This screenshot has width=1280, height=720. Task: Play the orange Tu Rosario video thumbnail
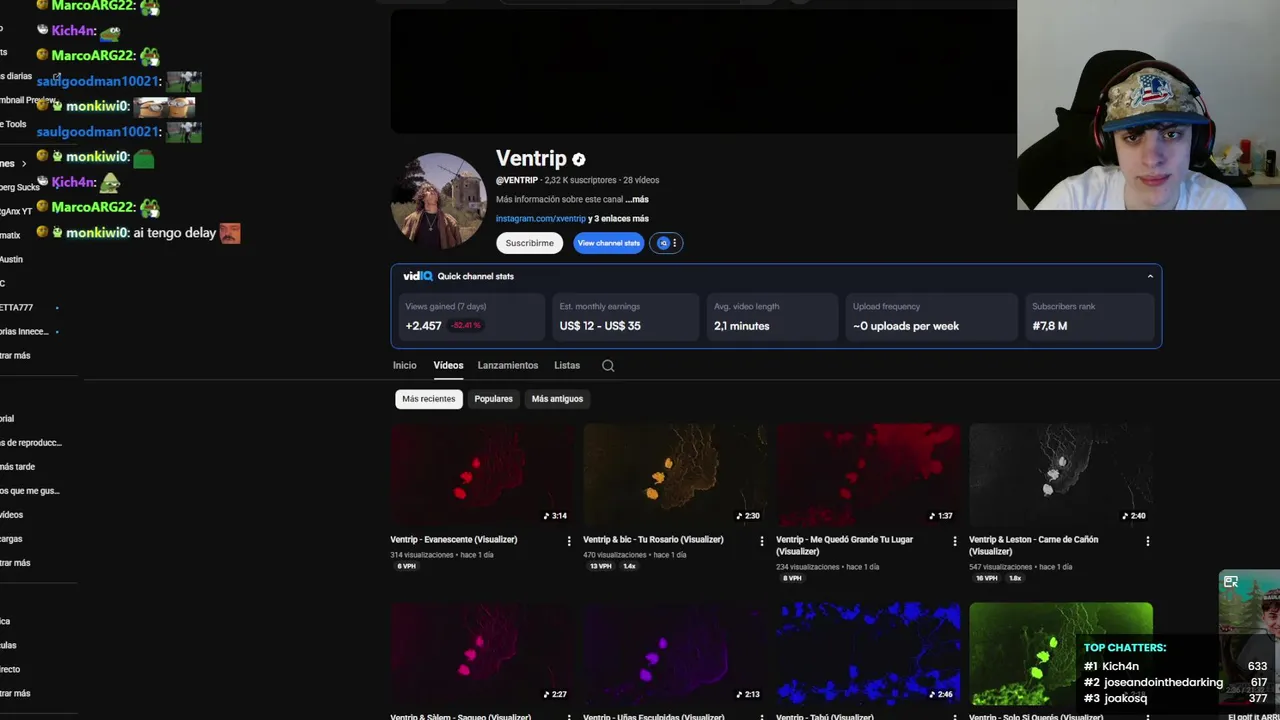coord(675,475)
